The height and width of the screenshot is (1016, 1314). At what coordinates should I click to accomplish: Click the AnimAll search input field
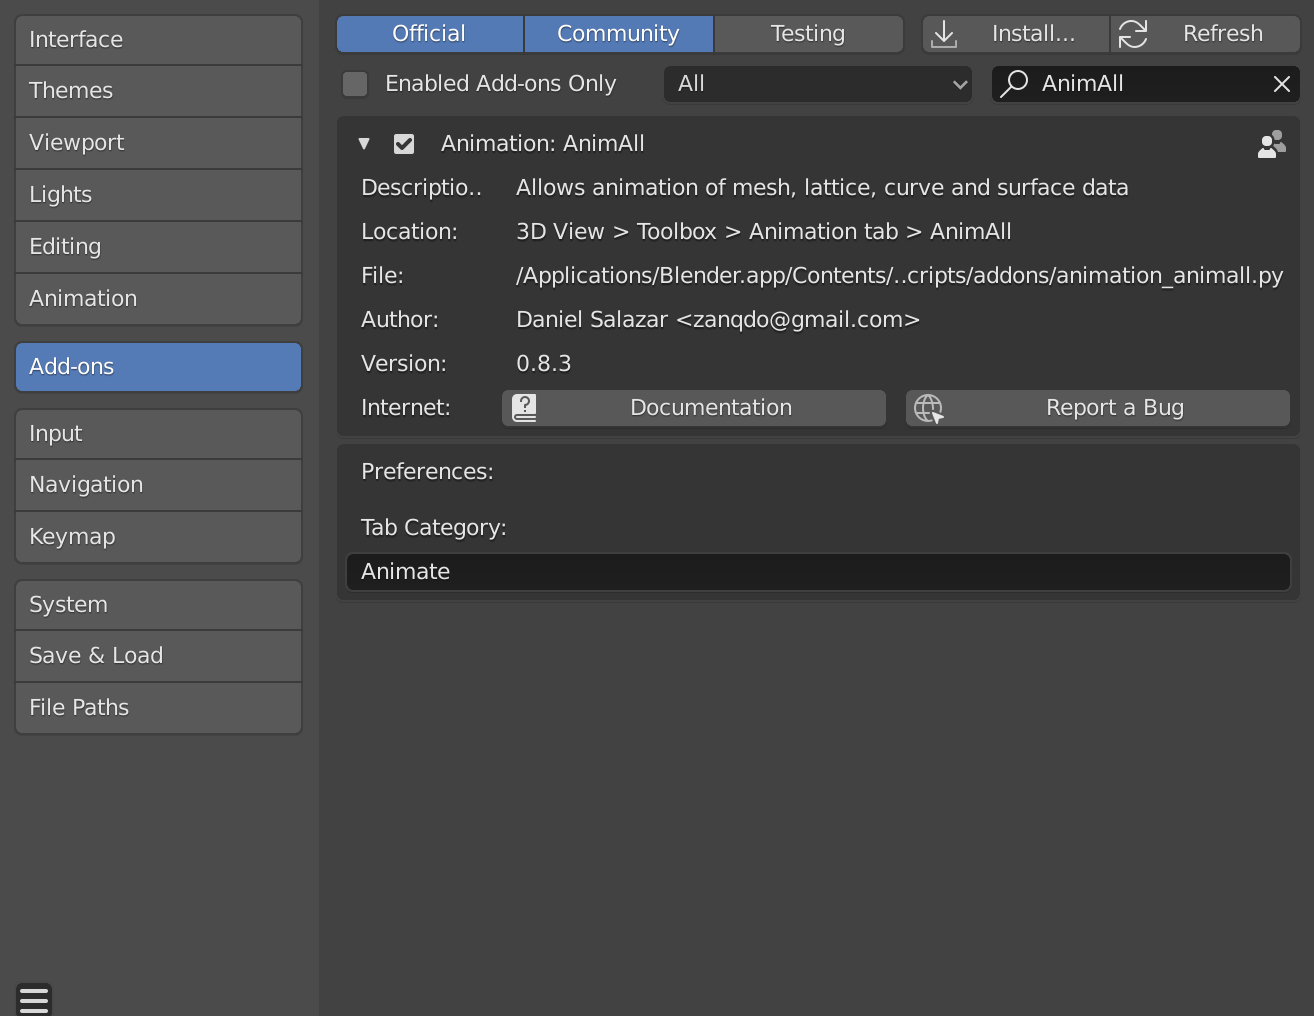tap(1146, 84)
